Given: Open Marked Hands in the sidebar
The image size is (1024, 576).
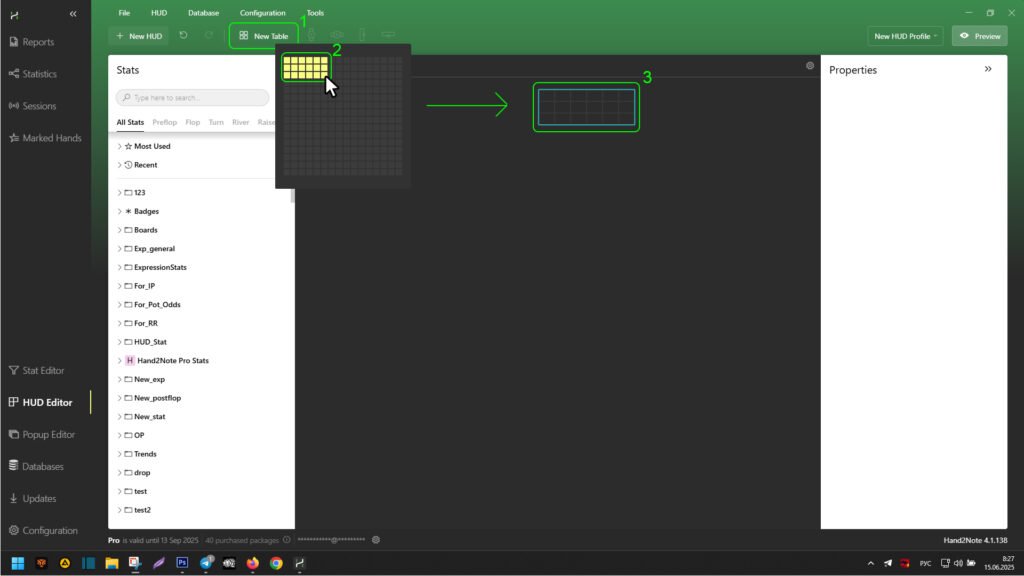Looking at the screenshot, I should [x=51, y=138].
